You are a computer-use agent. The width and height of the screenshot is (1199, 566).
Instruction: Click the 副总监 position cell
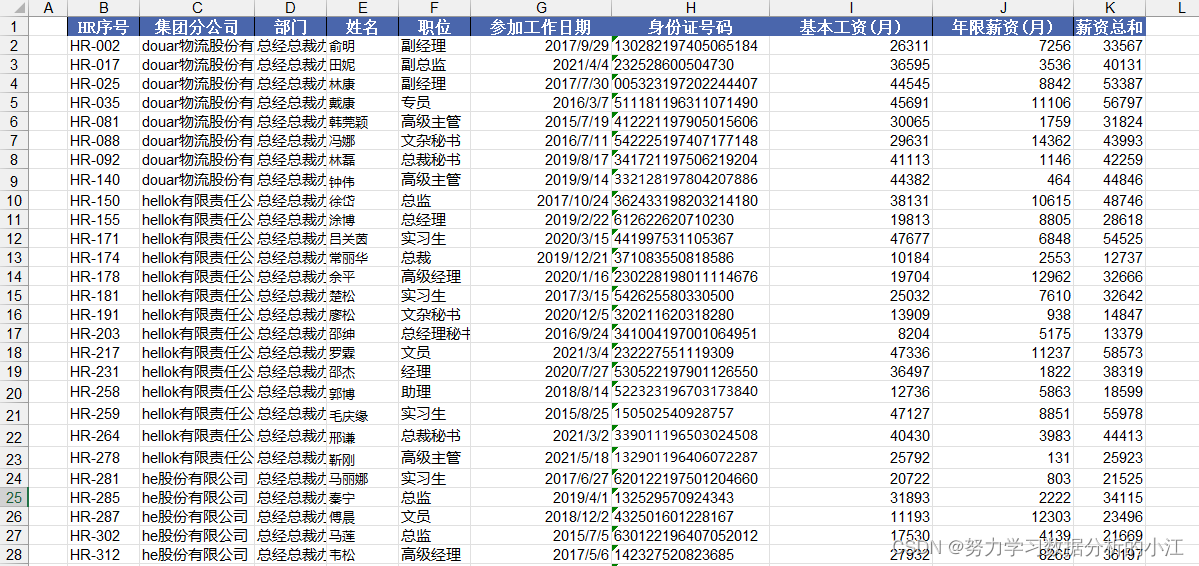(434, 65)
